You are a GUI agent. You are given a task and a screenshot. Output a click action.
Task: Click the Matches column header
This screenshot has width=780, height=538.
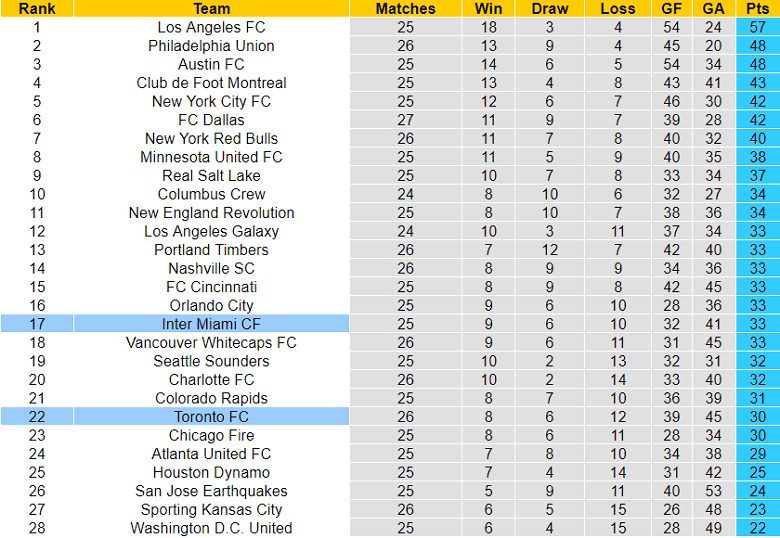405,8
